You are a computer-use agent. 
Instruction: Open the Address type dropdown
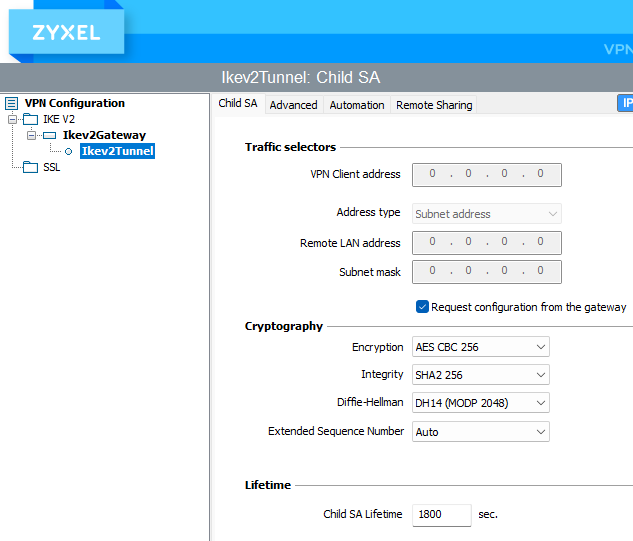[x=487, y=214]
